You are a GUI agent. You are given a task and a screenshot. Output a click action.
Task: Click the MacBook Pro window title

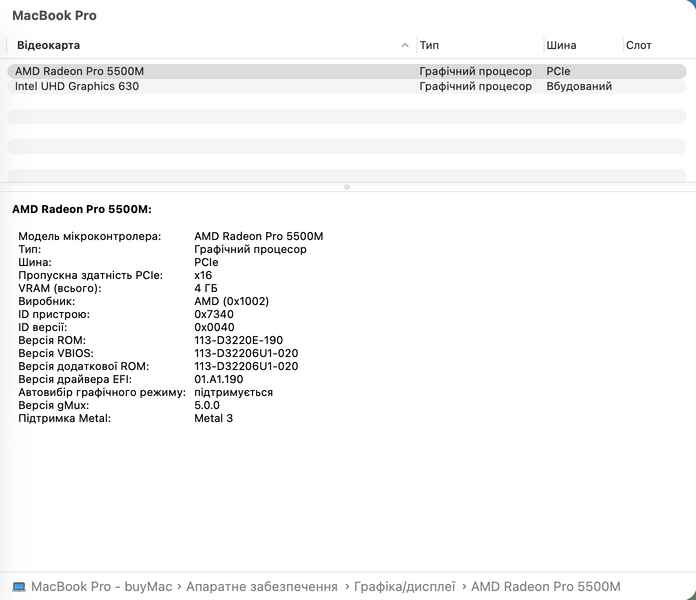[x=54, y=16]
